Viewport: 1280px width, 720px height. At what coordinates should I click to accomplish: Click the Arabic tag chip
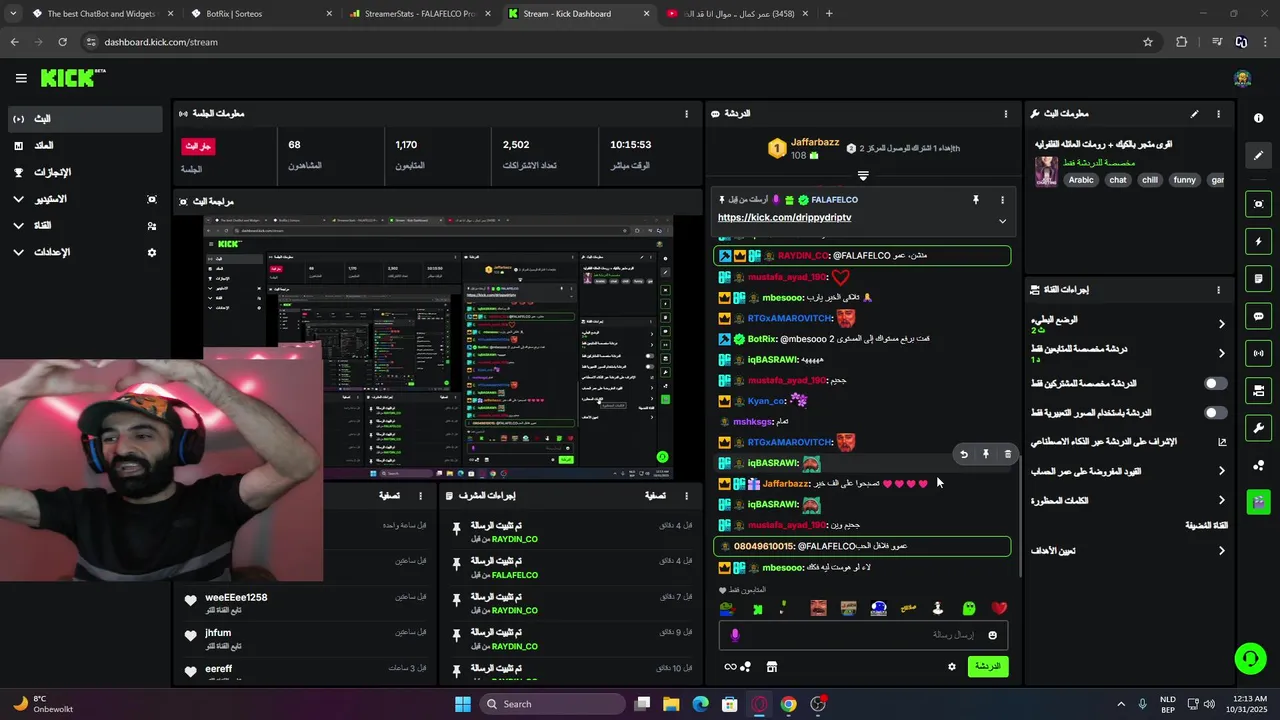1081,180
